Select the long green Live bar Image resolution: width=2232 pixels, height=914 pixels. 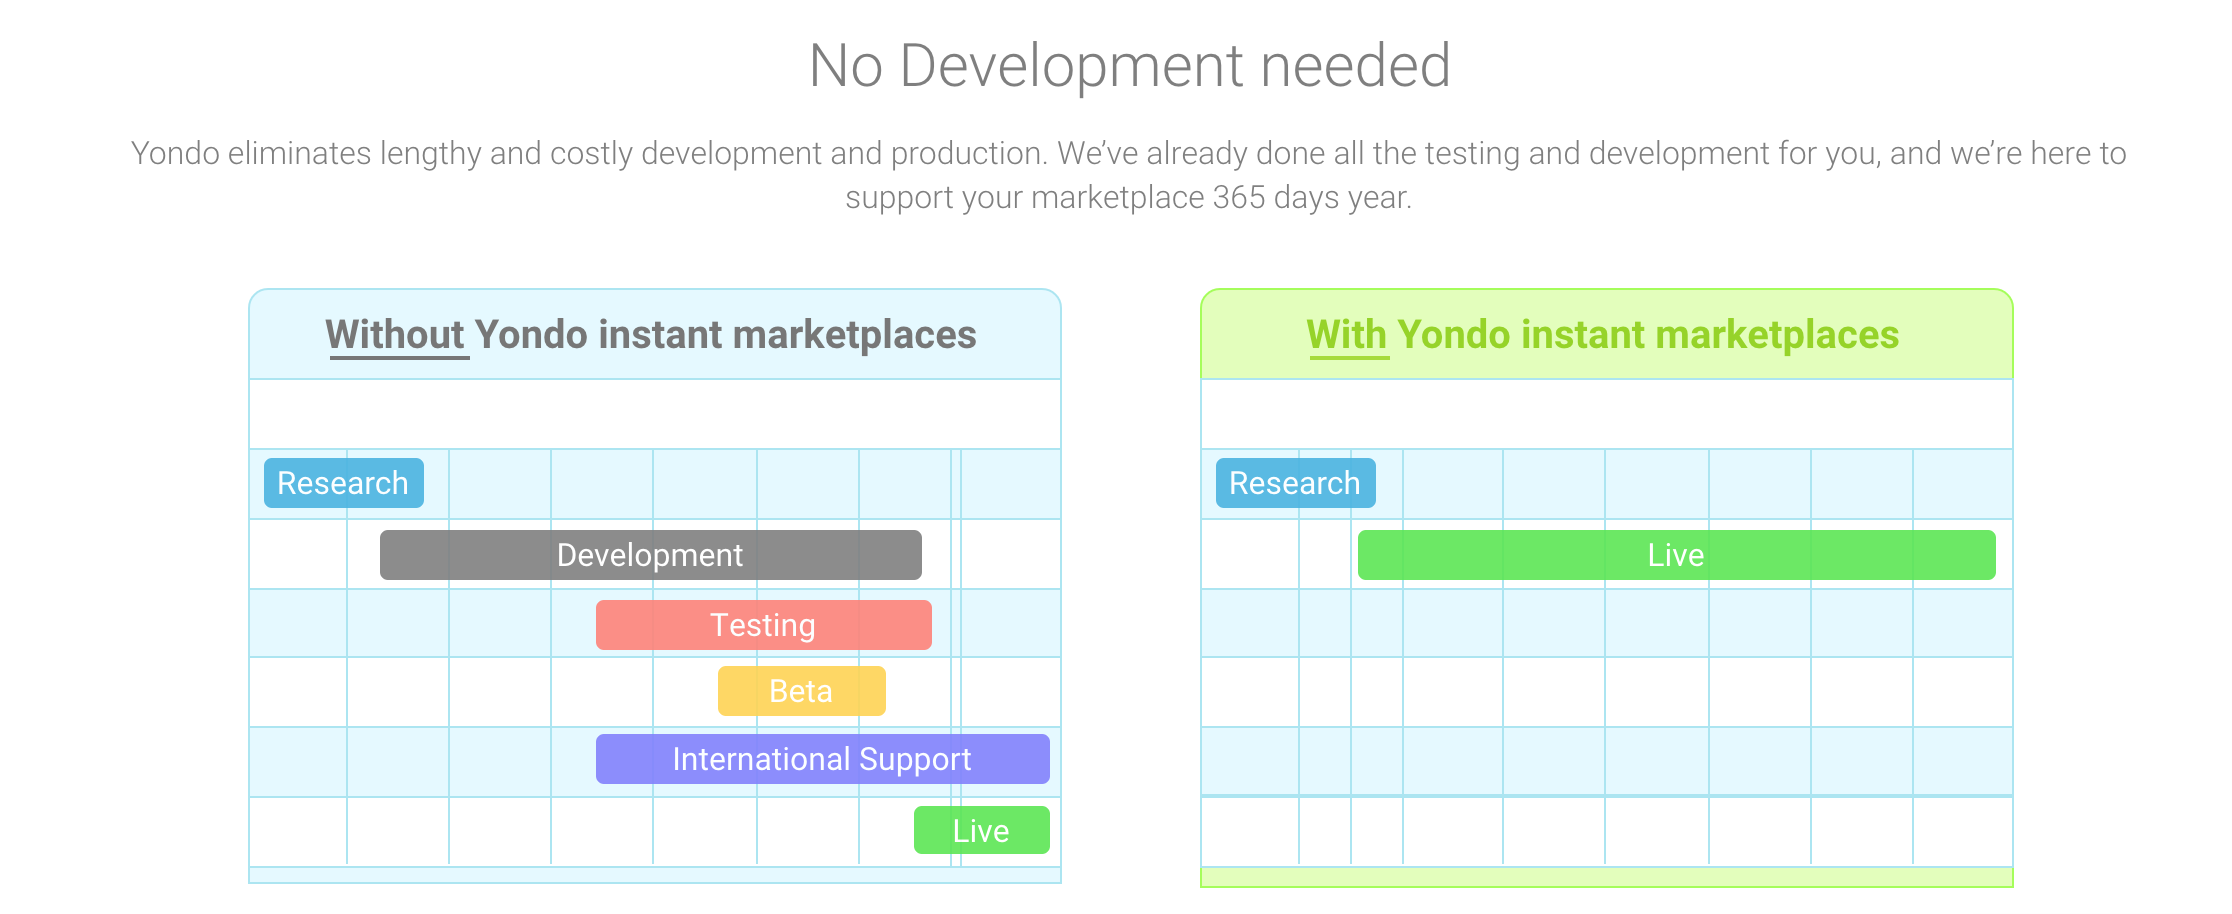(1676, 555)
